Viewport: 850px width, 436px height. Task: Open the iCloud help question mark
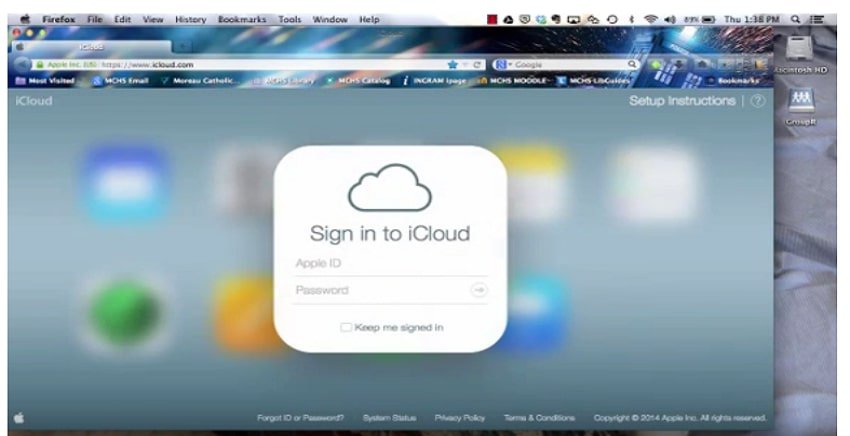click(x=758, y=101)
